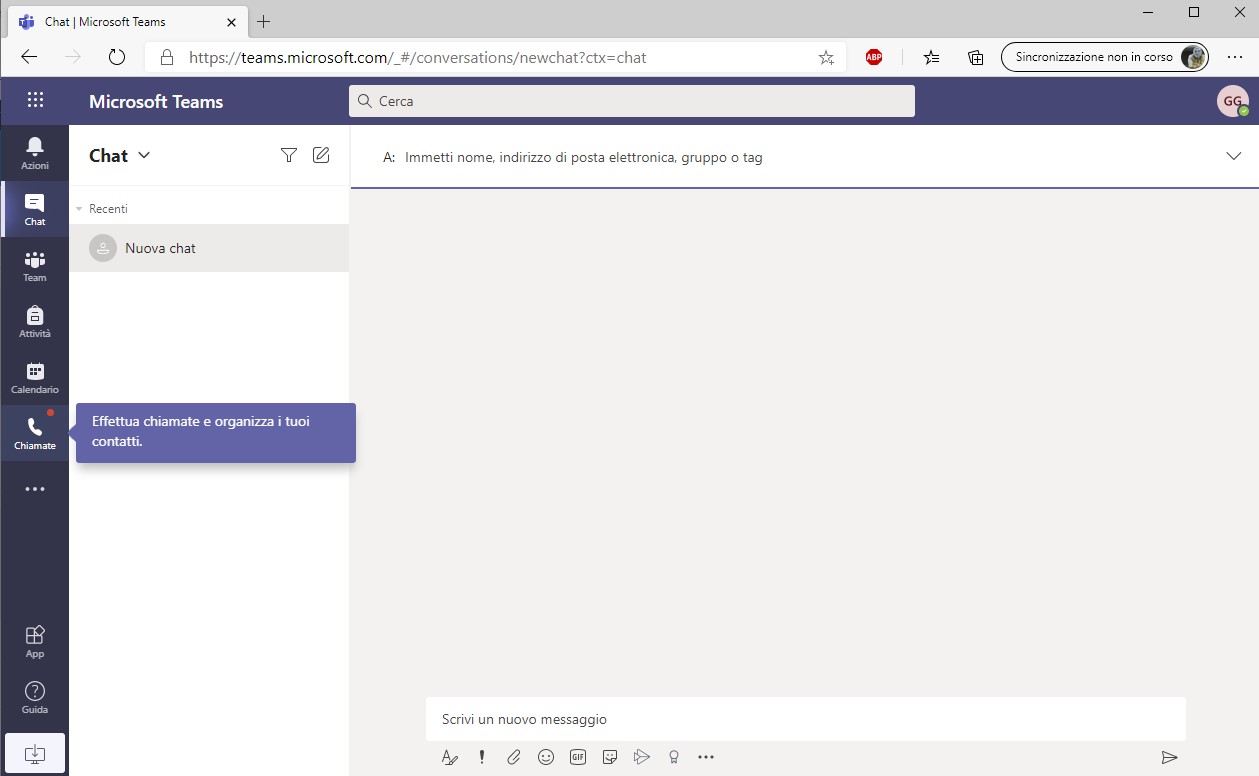Open the emoji picker
This screenshot has height=776, width=1259.
coord(546,757)
